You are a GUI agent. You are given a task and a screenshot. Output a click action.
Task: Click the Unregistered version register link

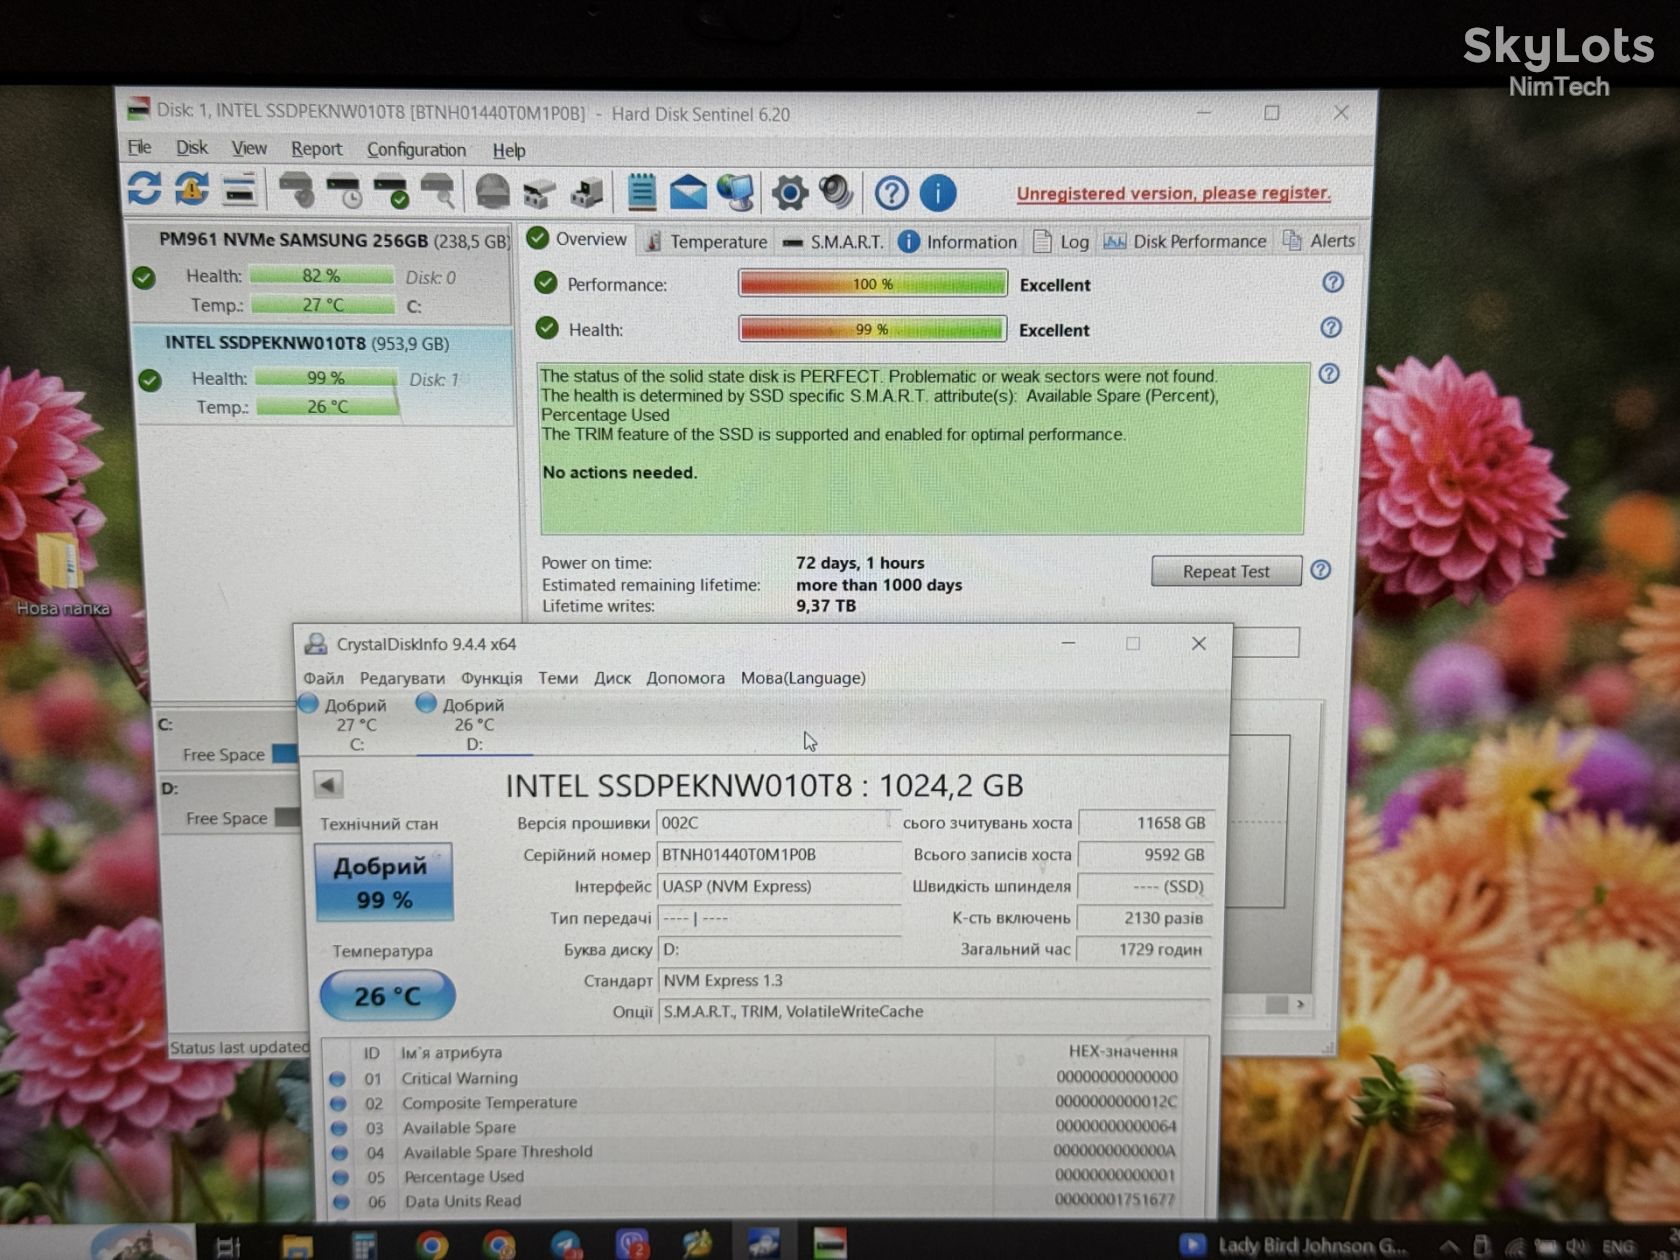1173,193
